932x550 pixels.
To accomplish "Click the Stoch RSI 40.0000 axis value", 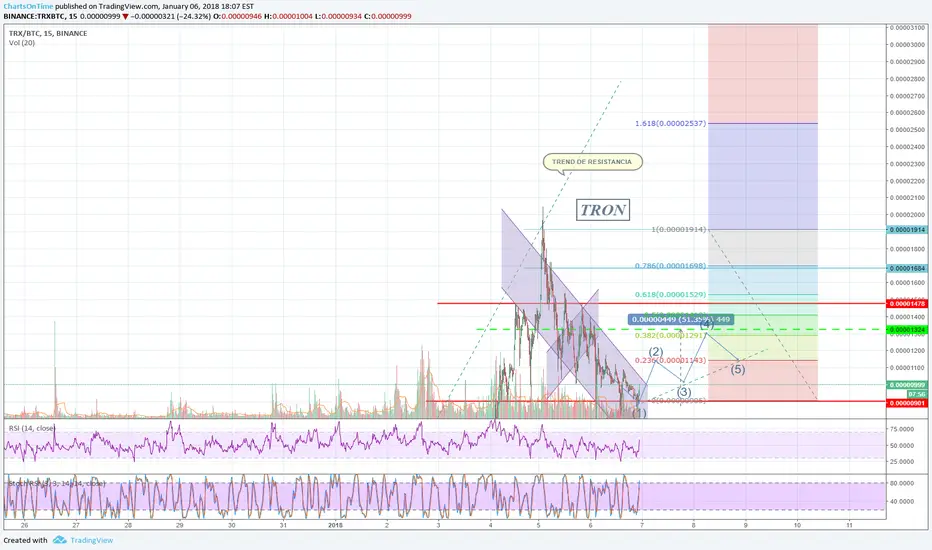I will coord(902,501).
